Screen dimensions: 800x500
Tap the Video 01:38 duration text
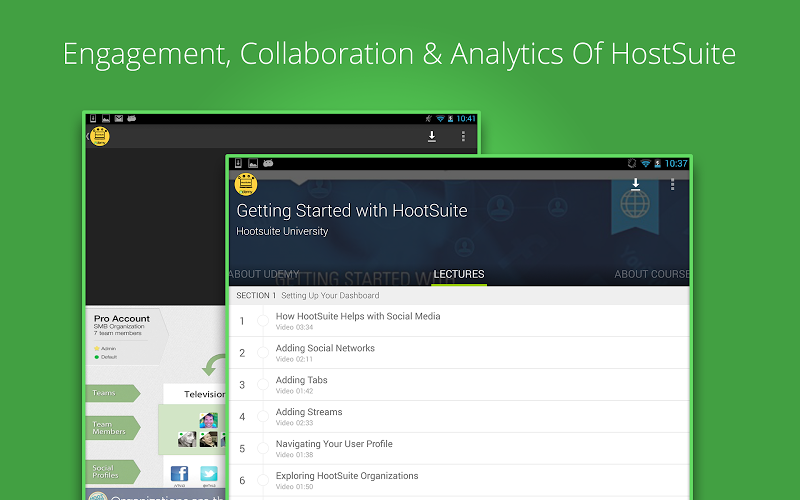[x=294, y=455]
